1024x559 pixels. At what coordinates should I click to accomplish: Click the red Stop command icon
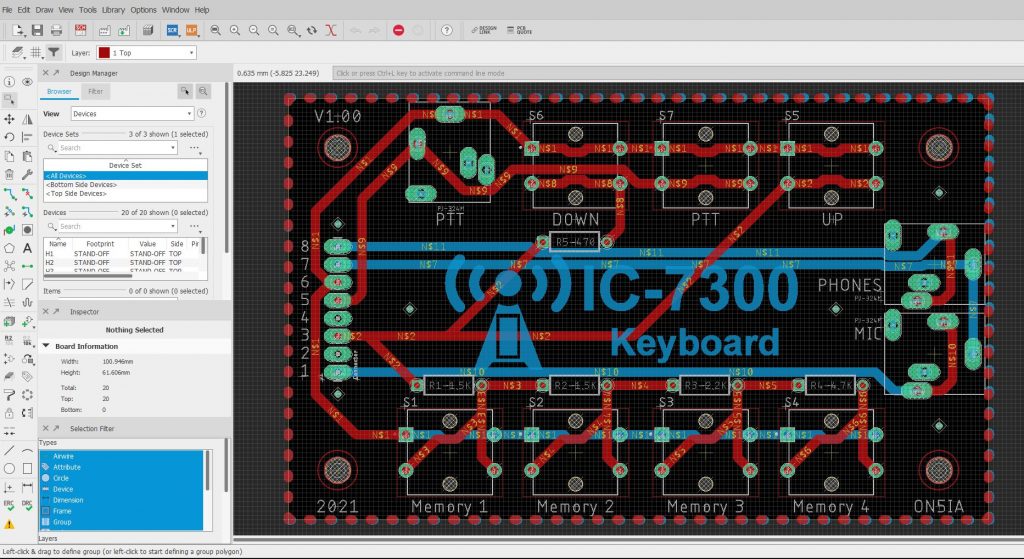[x=398, y=30]
